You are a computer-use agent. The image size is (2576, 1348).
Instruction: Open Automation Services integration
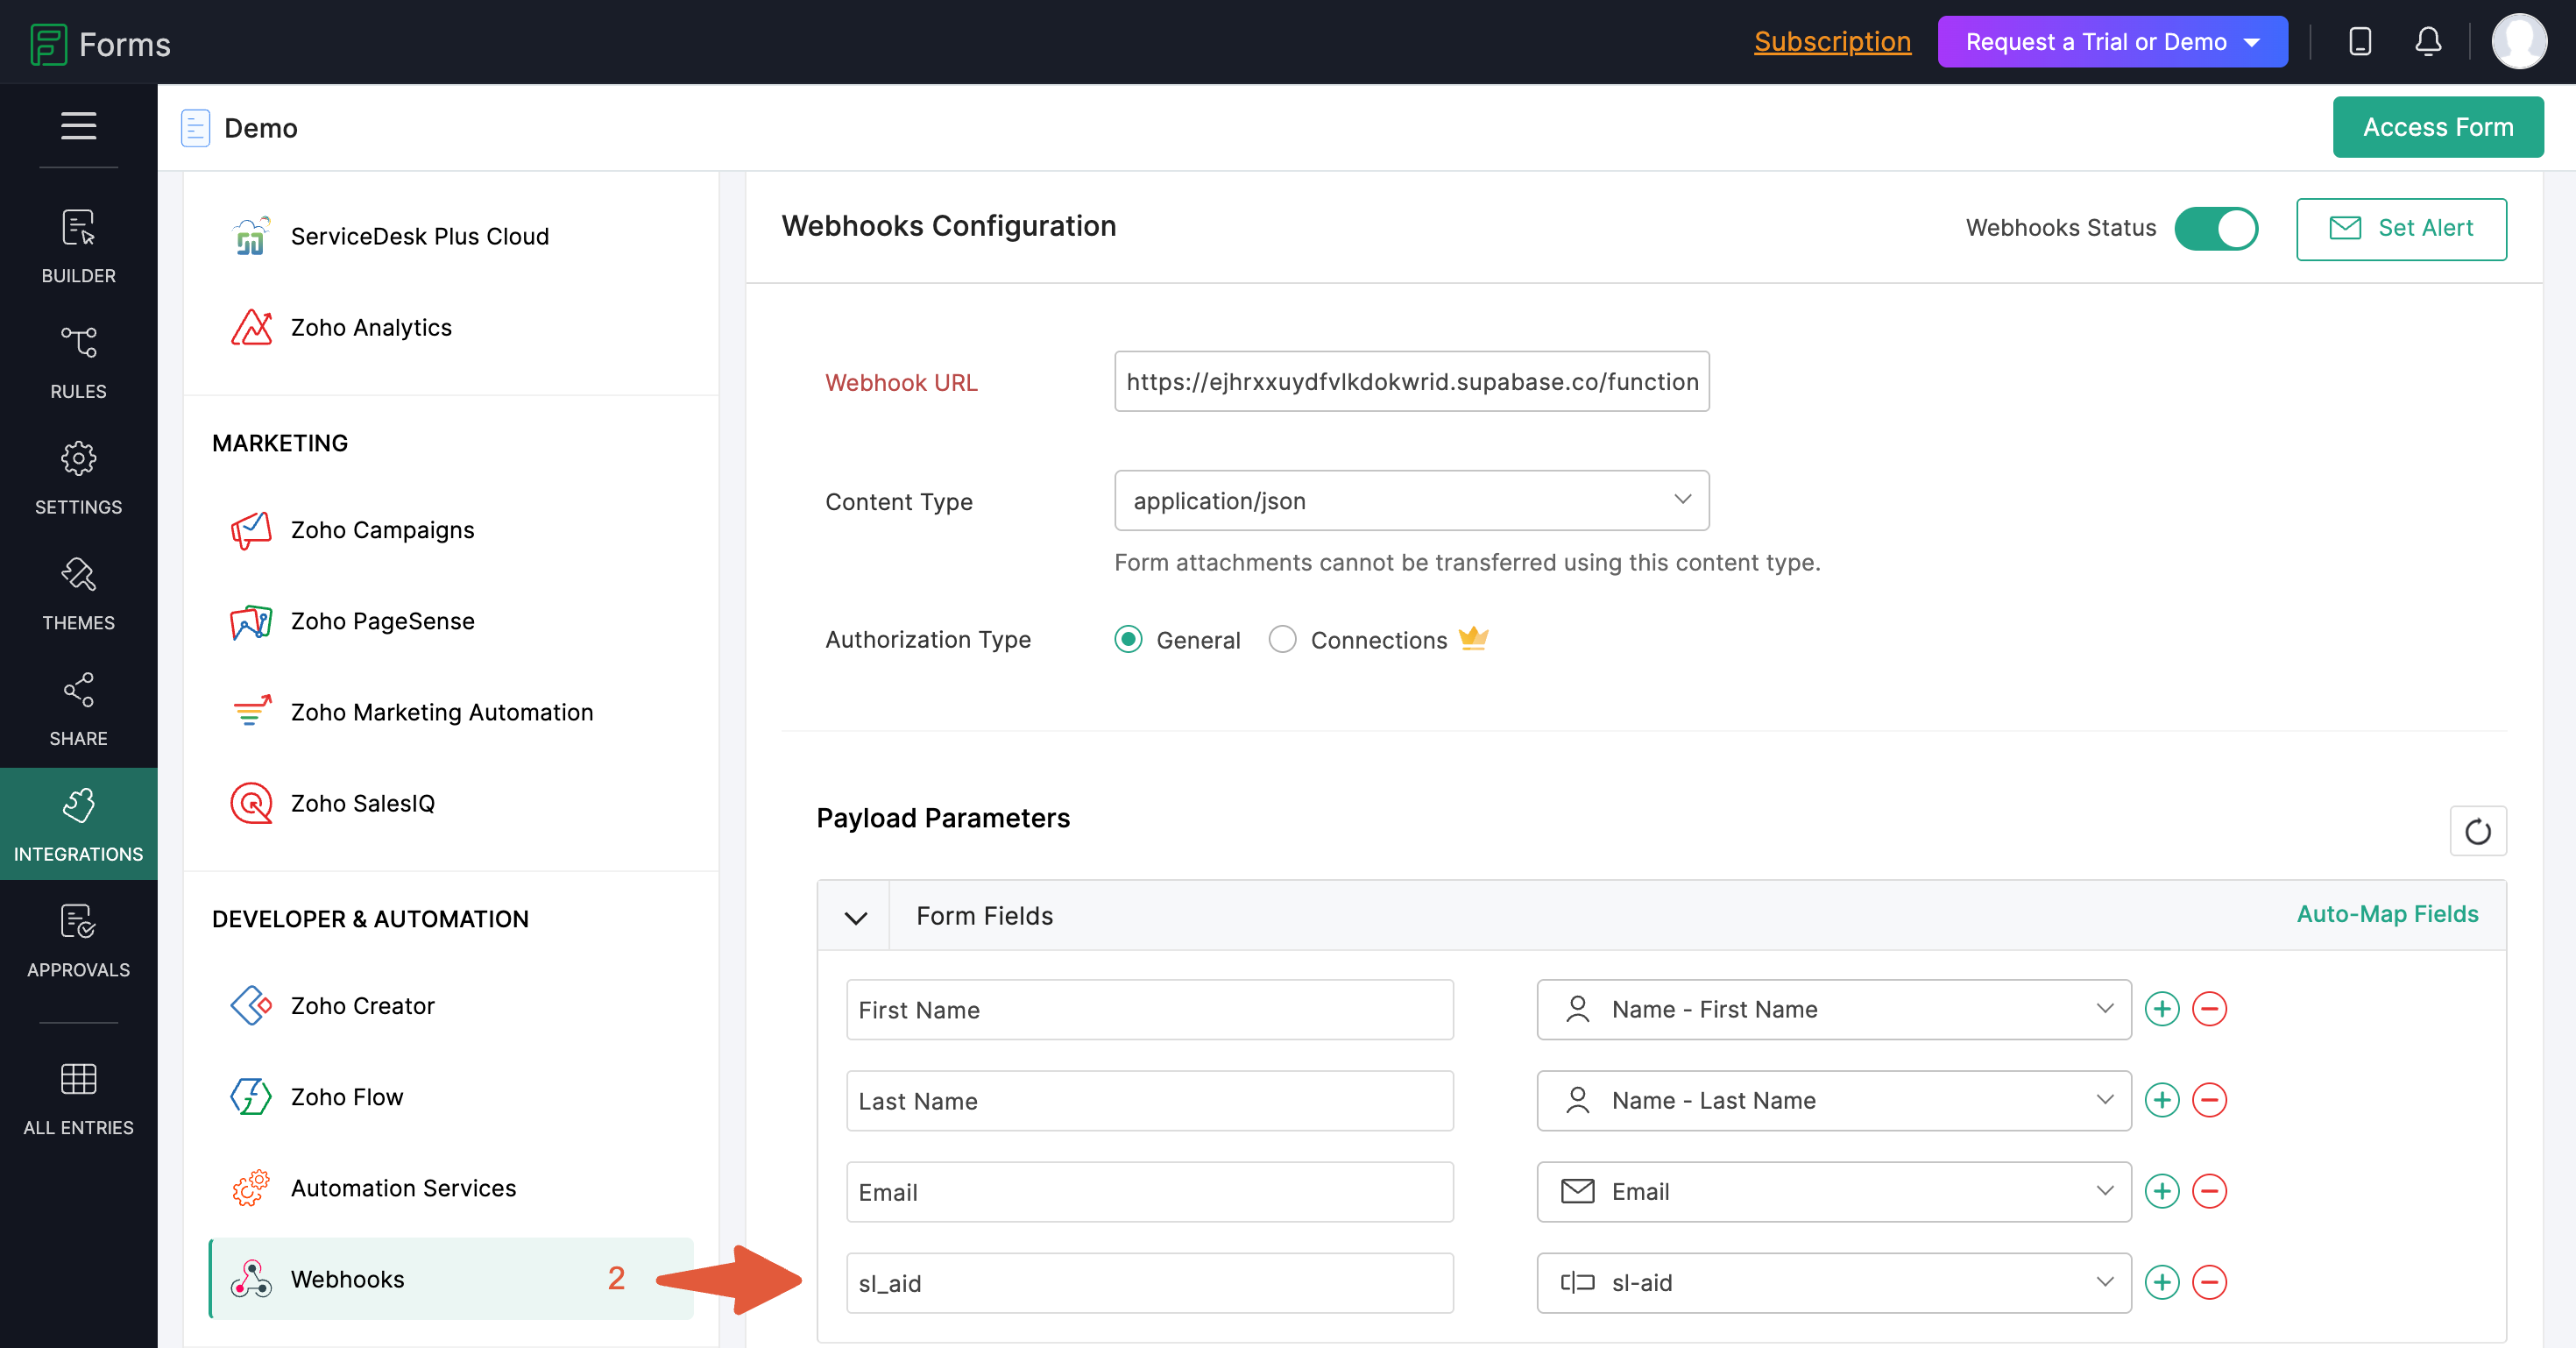(x=450, y=1187)
